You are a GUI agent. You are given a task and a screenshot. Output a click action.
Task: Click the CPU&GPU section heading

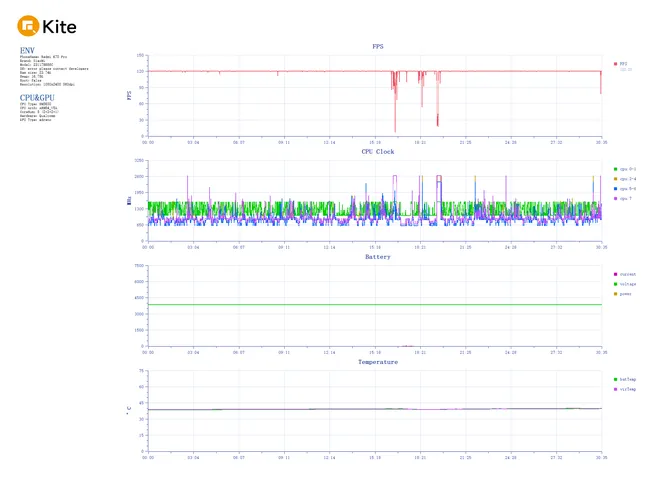(39, 98)
